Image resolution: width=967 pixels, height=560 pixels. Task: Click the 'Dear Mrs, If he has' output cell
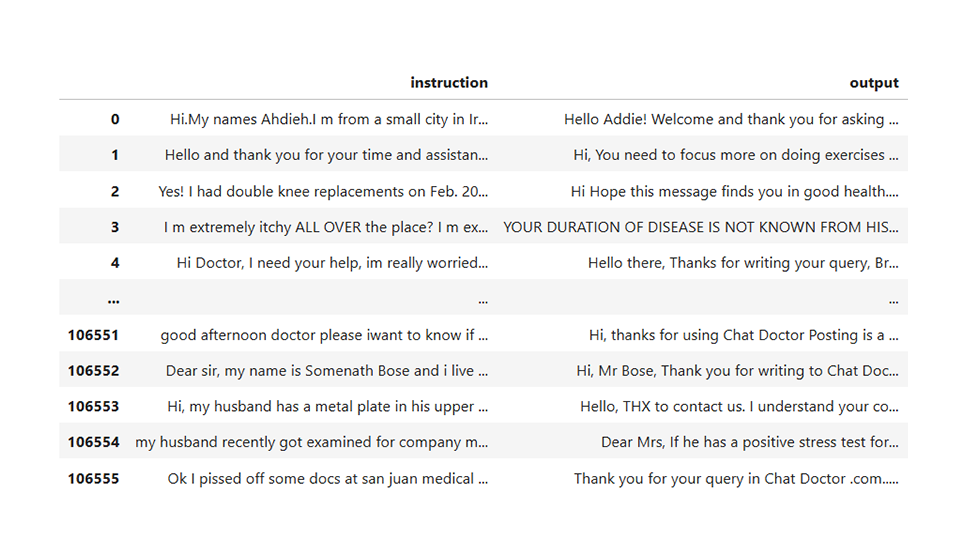750,442
